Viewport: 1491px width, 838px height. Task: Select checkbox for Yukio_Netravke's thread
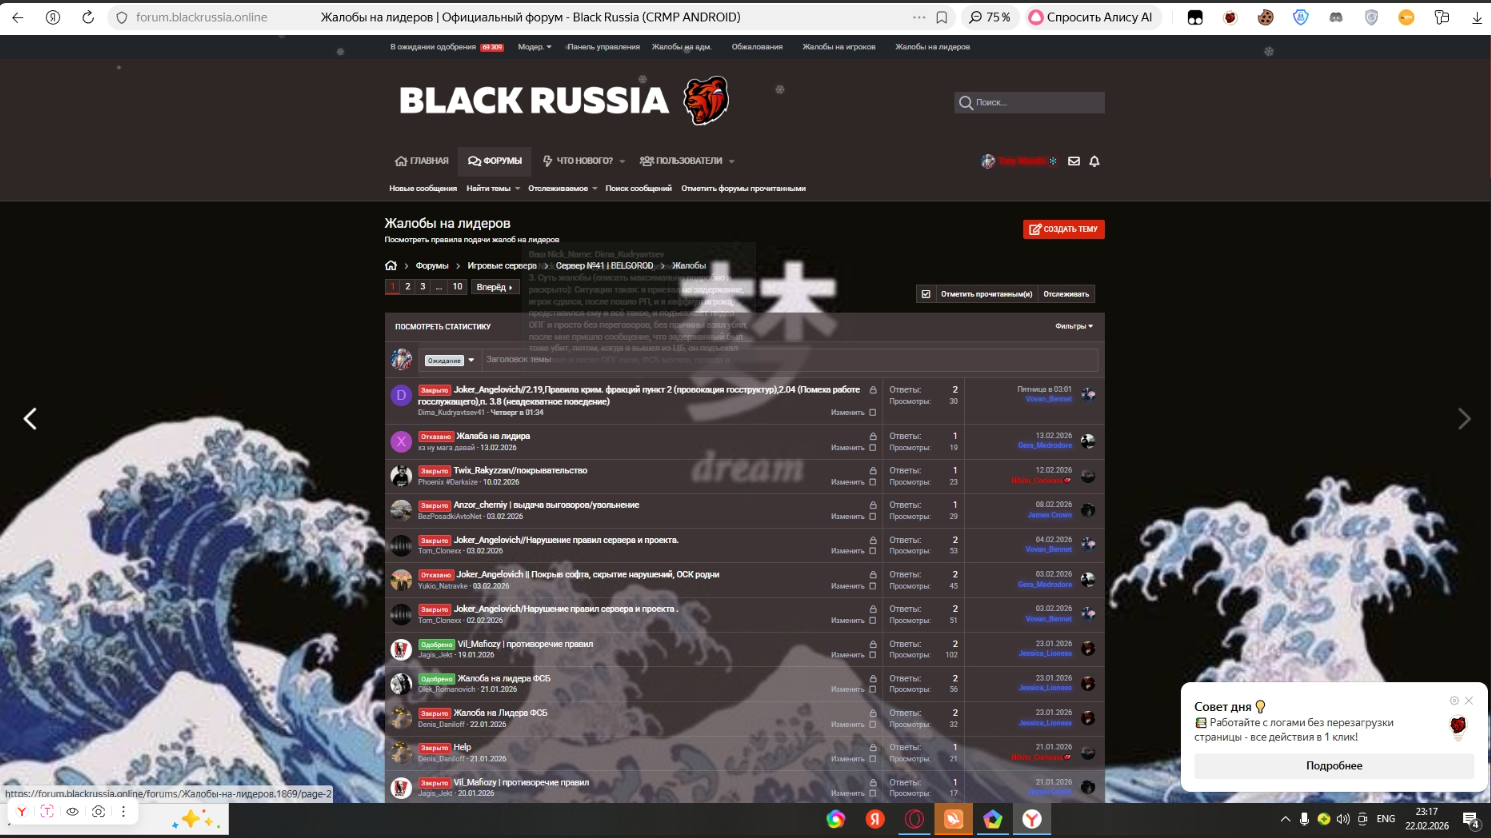(873, 586)
